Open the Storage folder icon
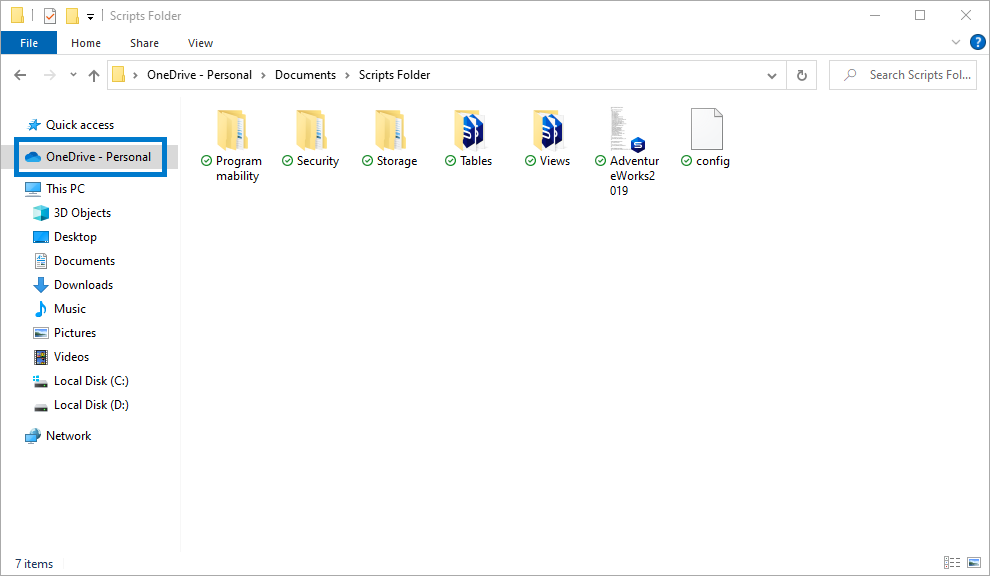 pos(391,130)
